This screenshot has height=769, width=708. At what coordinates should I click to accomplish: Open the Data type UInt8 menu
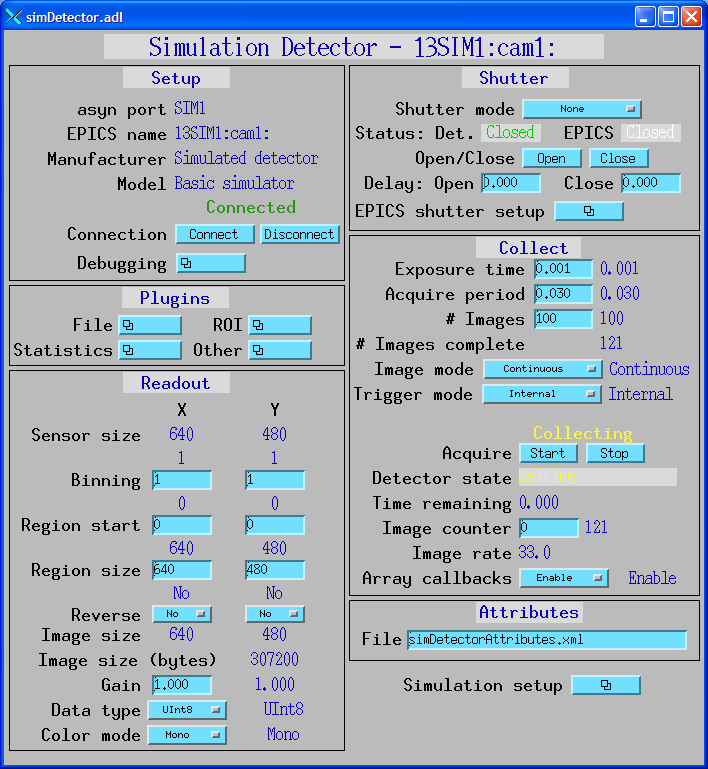coord(187,710)
